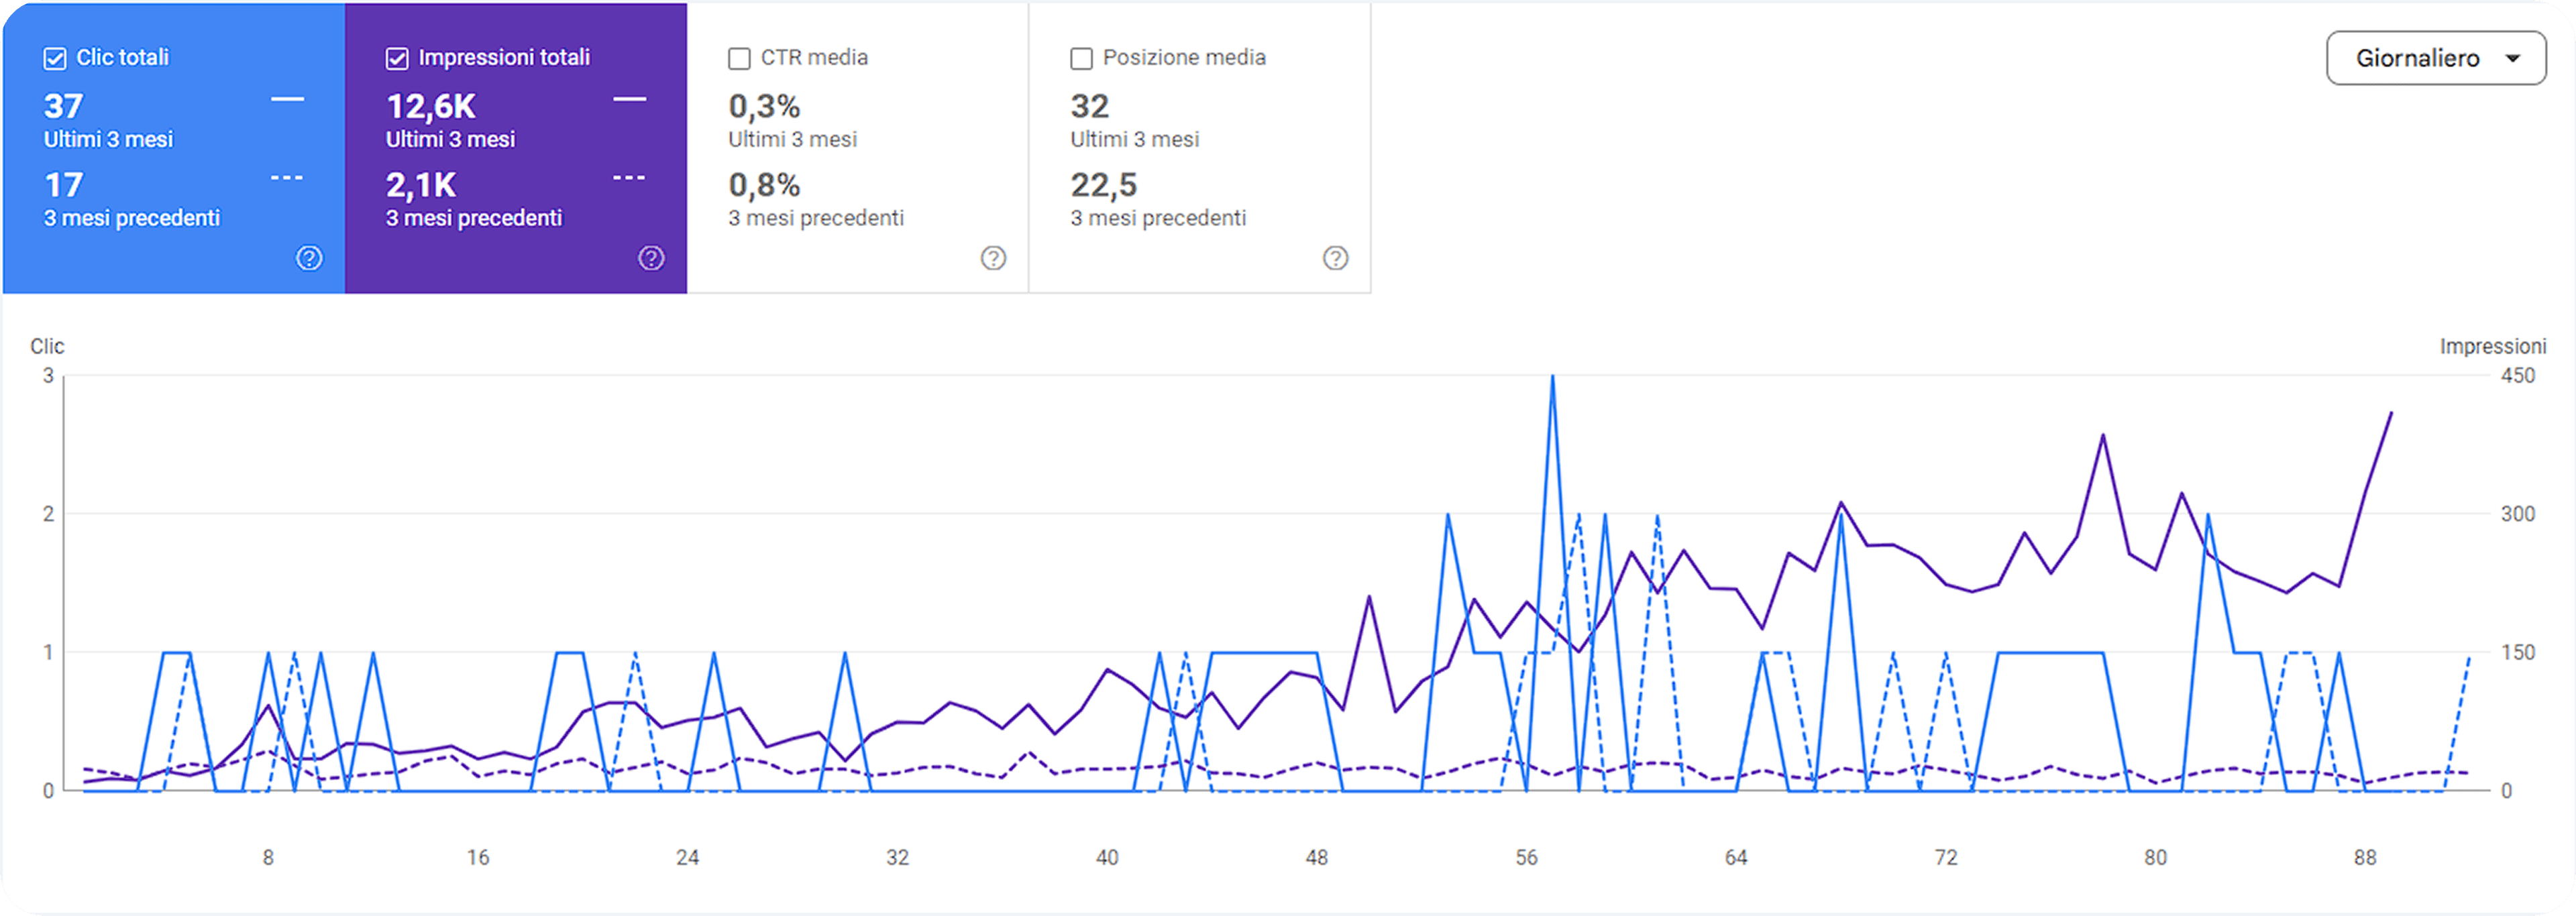Screen dimensions: 2576x916
Task: Click the 450 impressions axis value
Action: point(2517,376)
